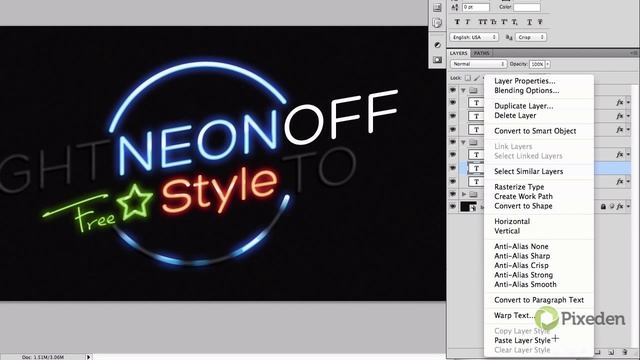Open the layers panel options menu icon
Image resolution: width=640 pixels, height=360 pixels.
pyautogui.click(x=633, y=53)
